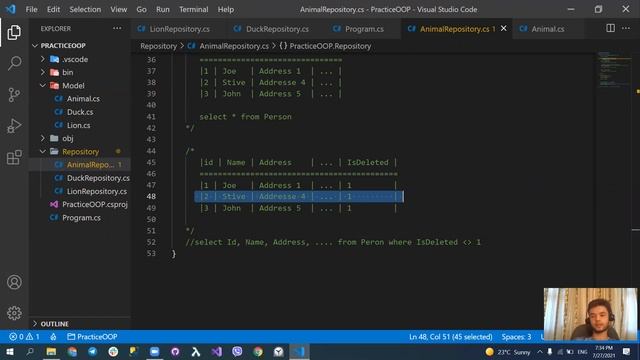Open Animal.cs in the Model folder

(x=83, y=99)
